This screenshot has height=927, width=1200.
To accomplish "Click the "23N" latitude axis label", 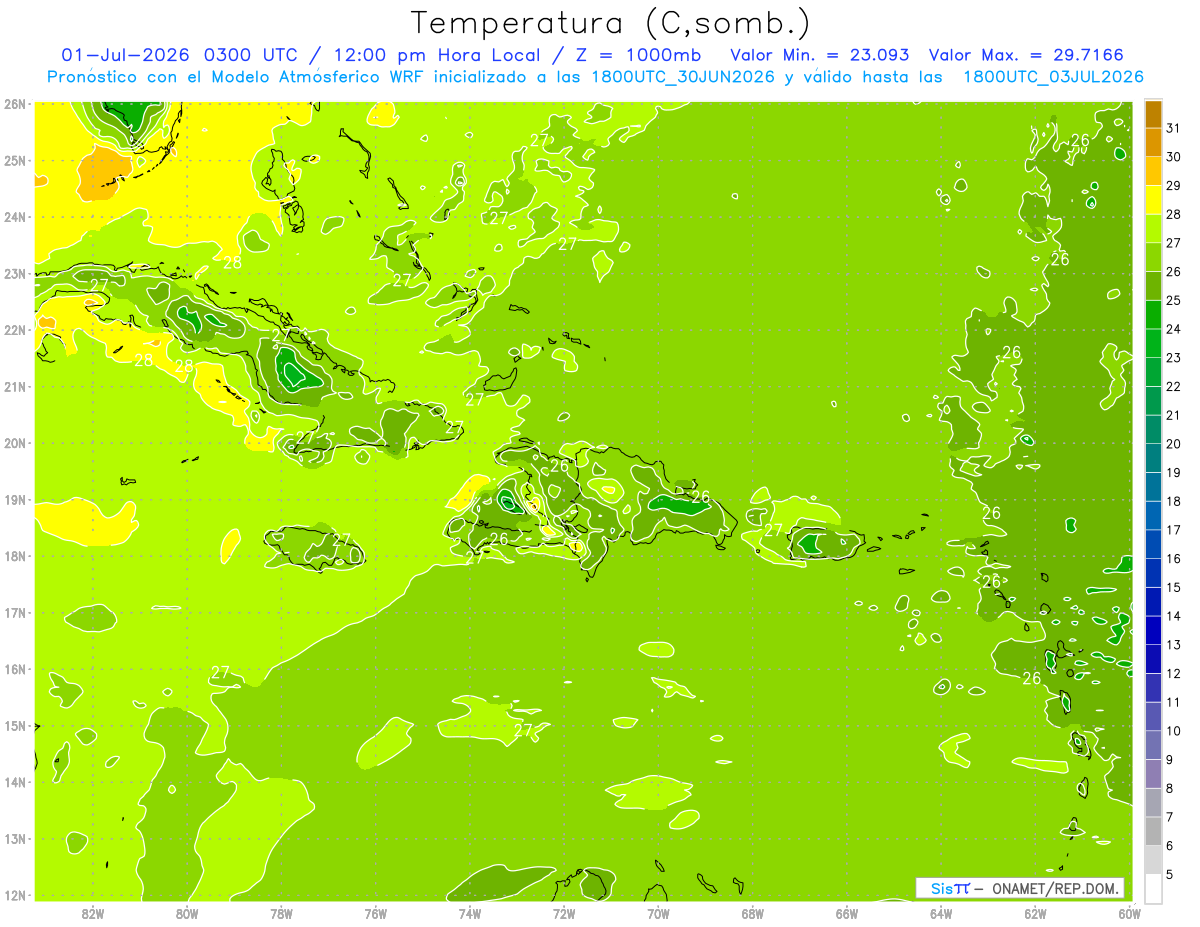I will pyautogui.click(x=14, y=273).
